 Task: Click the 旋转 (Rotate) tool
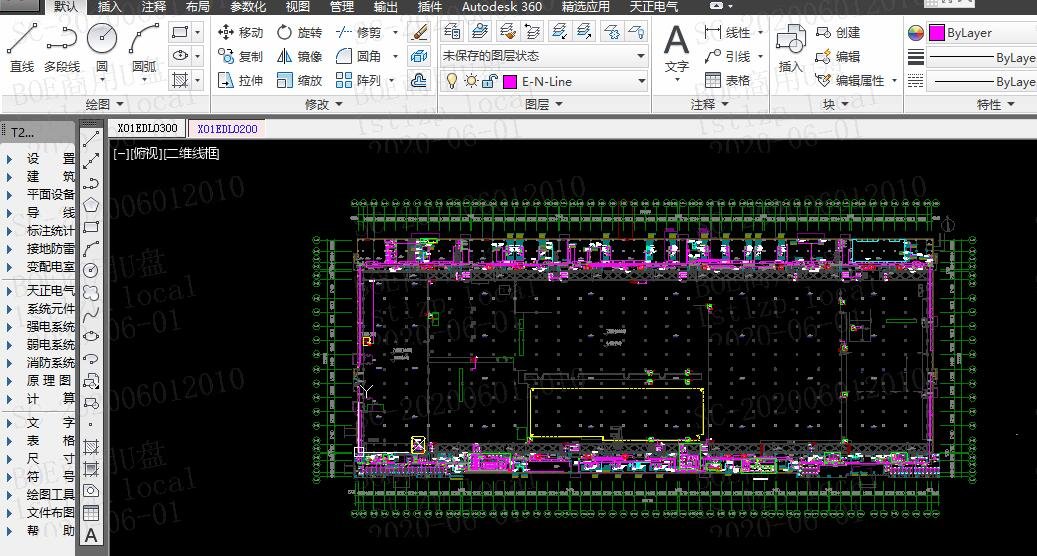point(299,32)
